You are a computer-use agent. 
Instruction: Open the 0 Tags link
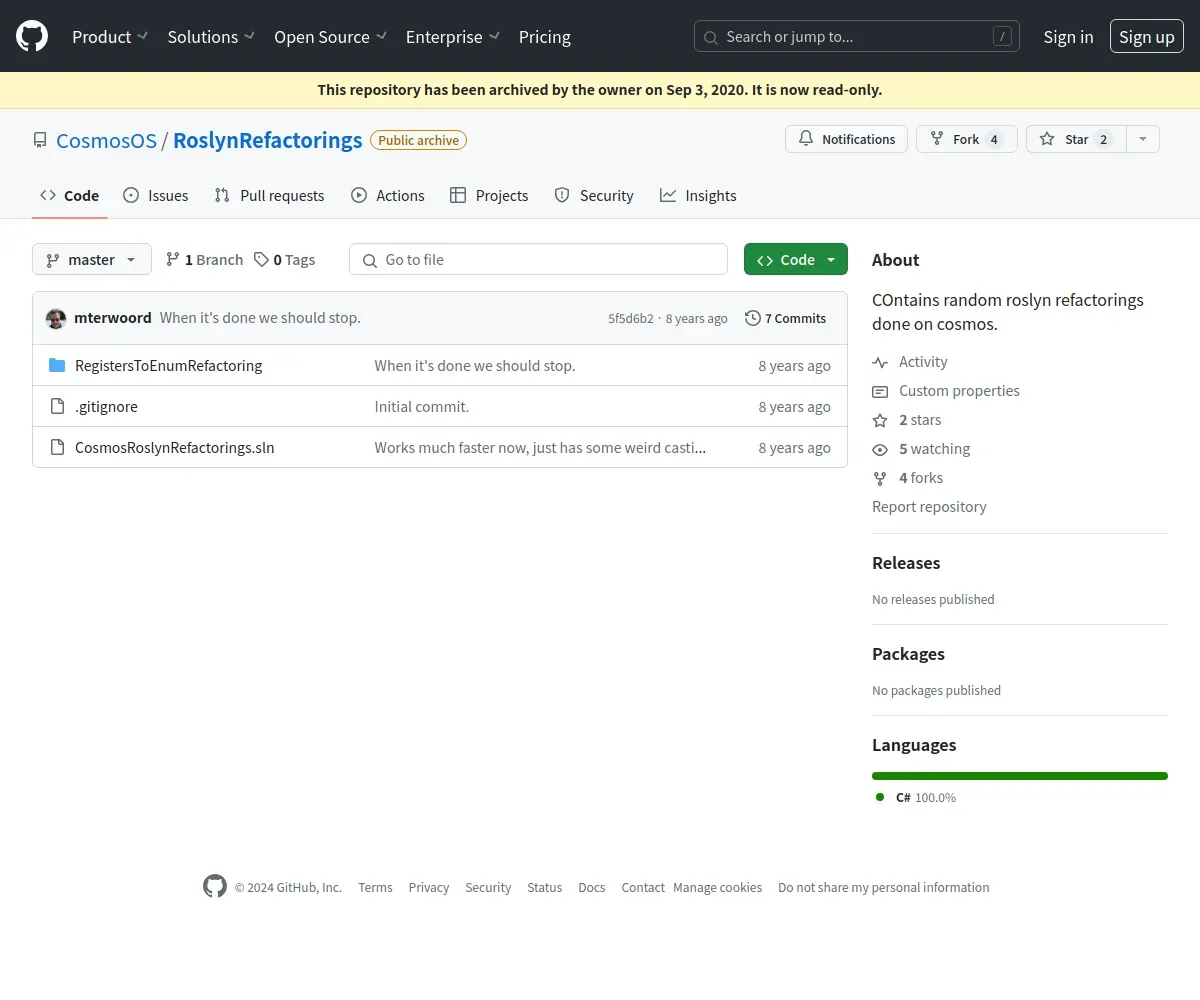284,259
